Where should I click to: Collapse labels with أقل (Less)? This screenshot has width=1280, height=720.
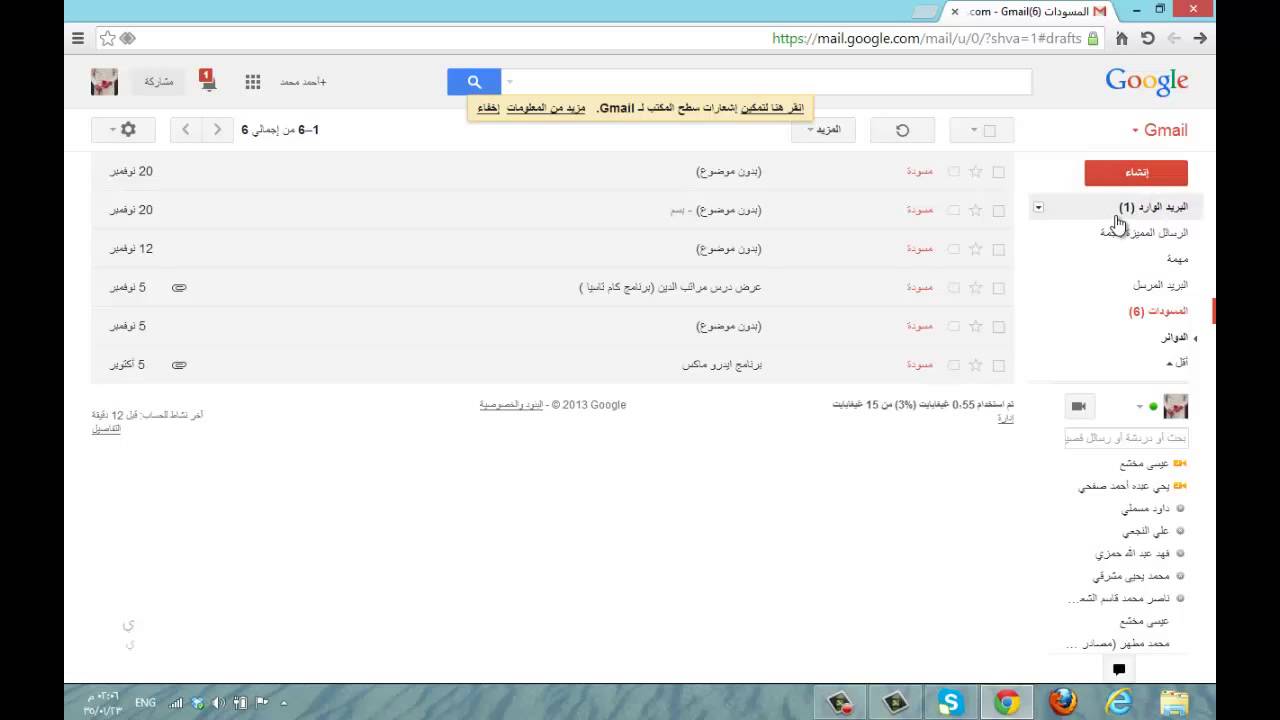pos(1177,362)
